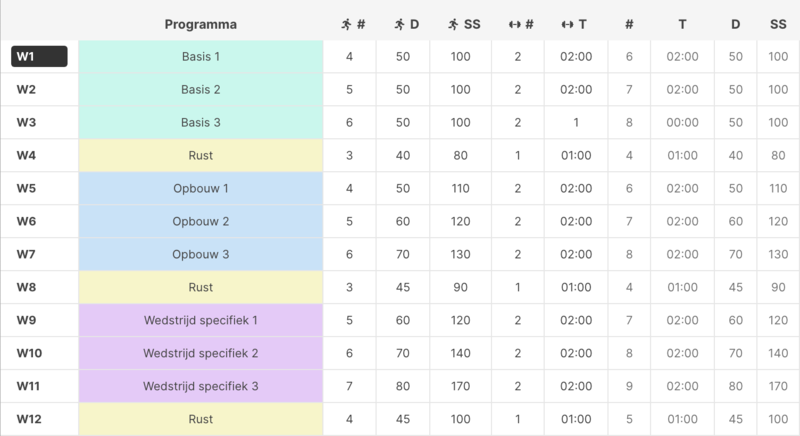Select the runner # value 7 in W11

pos(349,387)
